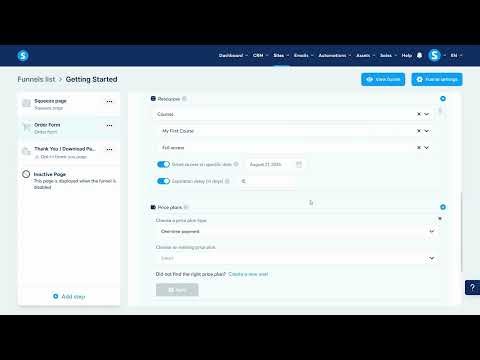Expand the My First Course dropdown
Screen dimensions: 480x360
point(426,131)
